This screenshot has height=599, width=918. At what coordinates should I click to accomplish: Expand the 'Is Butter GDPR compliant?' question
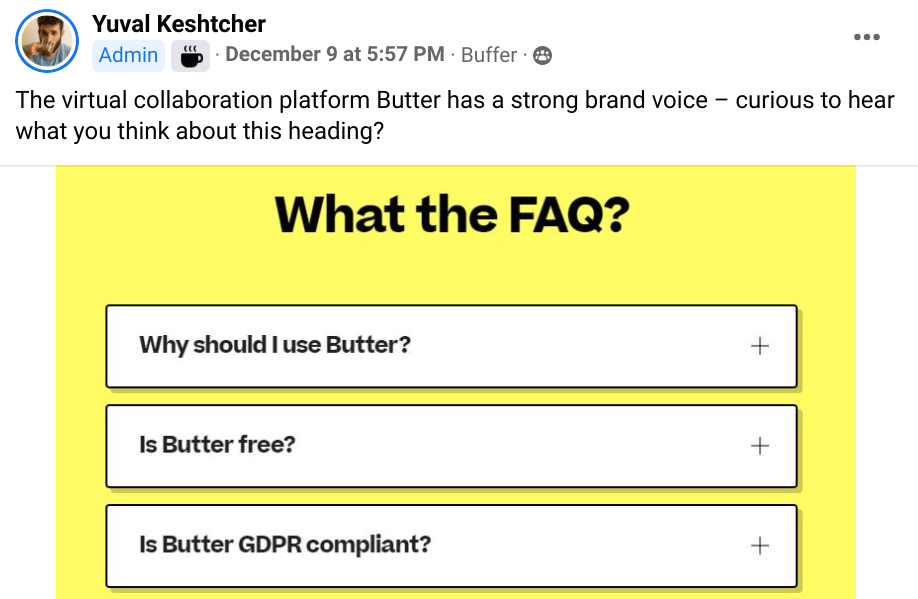pos(285,546)
